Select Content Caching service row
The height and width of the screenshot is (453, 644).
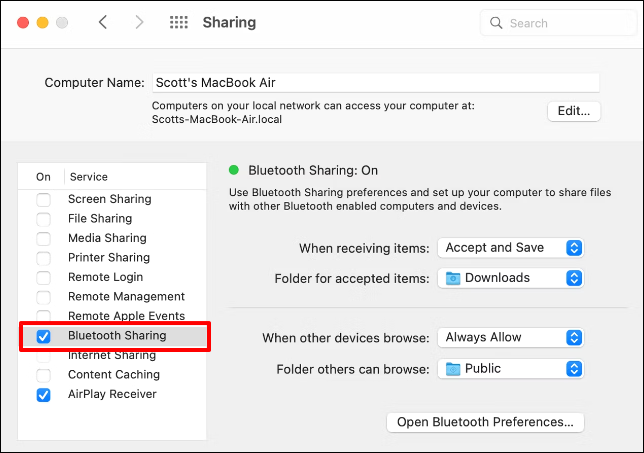[x=112, y=375]
